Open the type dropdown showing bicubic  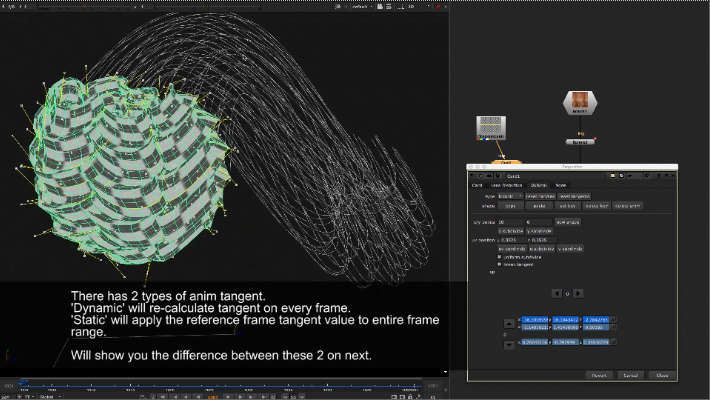(x=510, y=196)
